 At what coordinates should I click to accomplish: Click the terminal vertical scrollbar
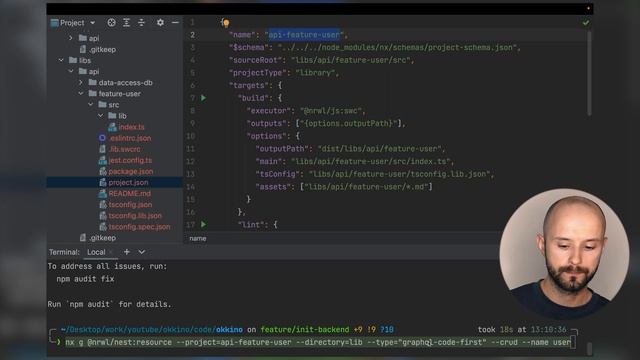(x=589, y=348)
